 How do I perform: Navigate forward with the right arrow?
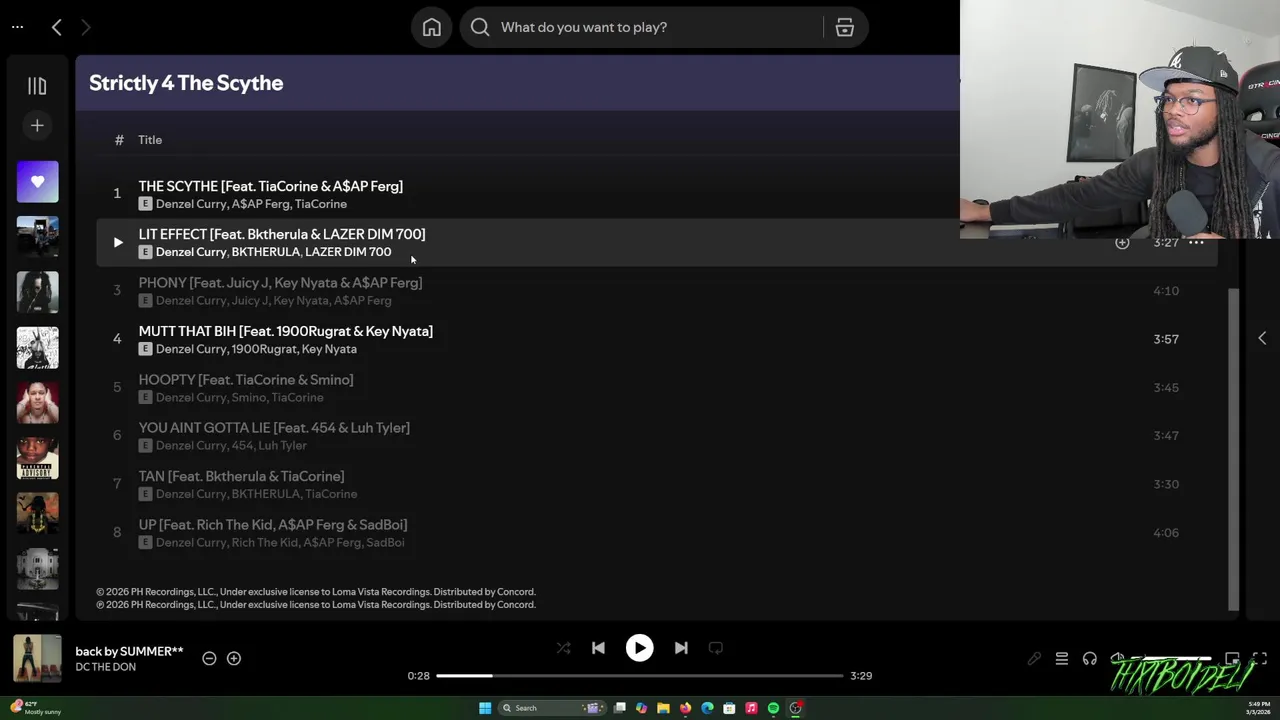coord(85,27)
